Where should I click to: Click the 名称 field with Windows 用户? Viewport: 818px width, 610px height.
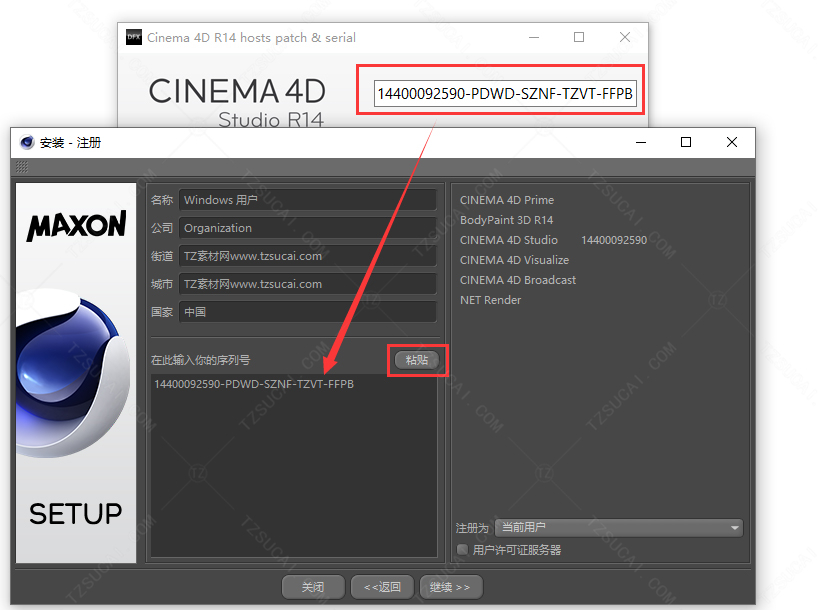[307, 200]
